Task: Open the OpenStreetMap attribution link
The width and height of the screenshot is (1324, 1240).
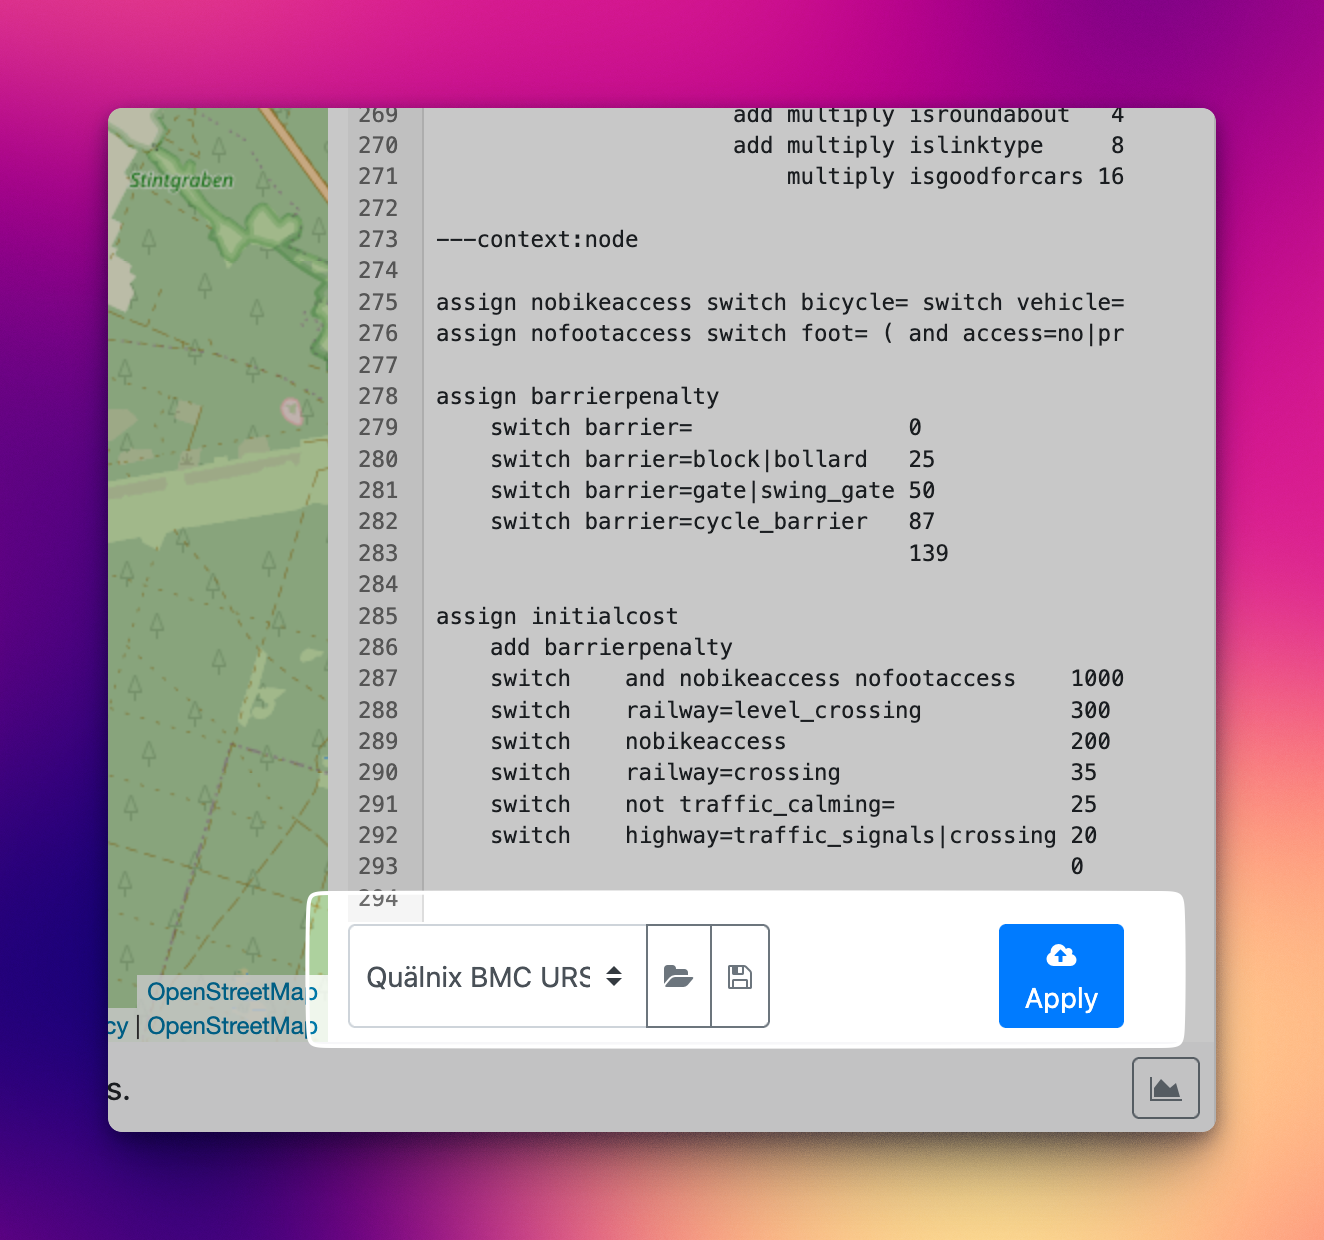Action: 232,991
